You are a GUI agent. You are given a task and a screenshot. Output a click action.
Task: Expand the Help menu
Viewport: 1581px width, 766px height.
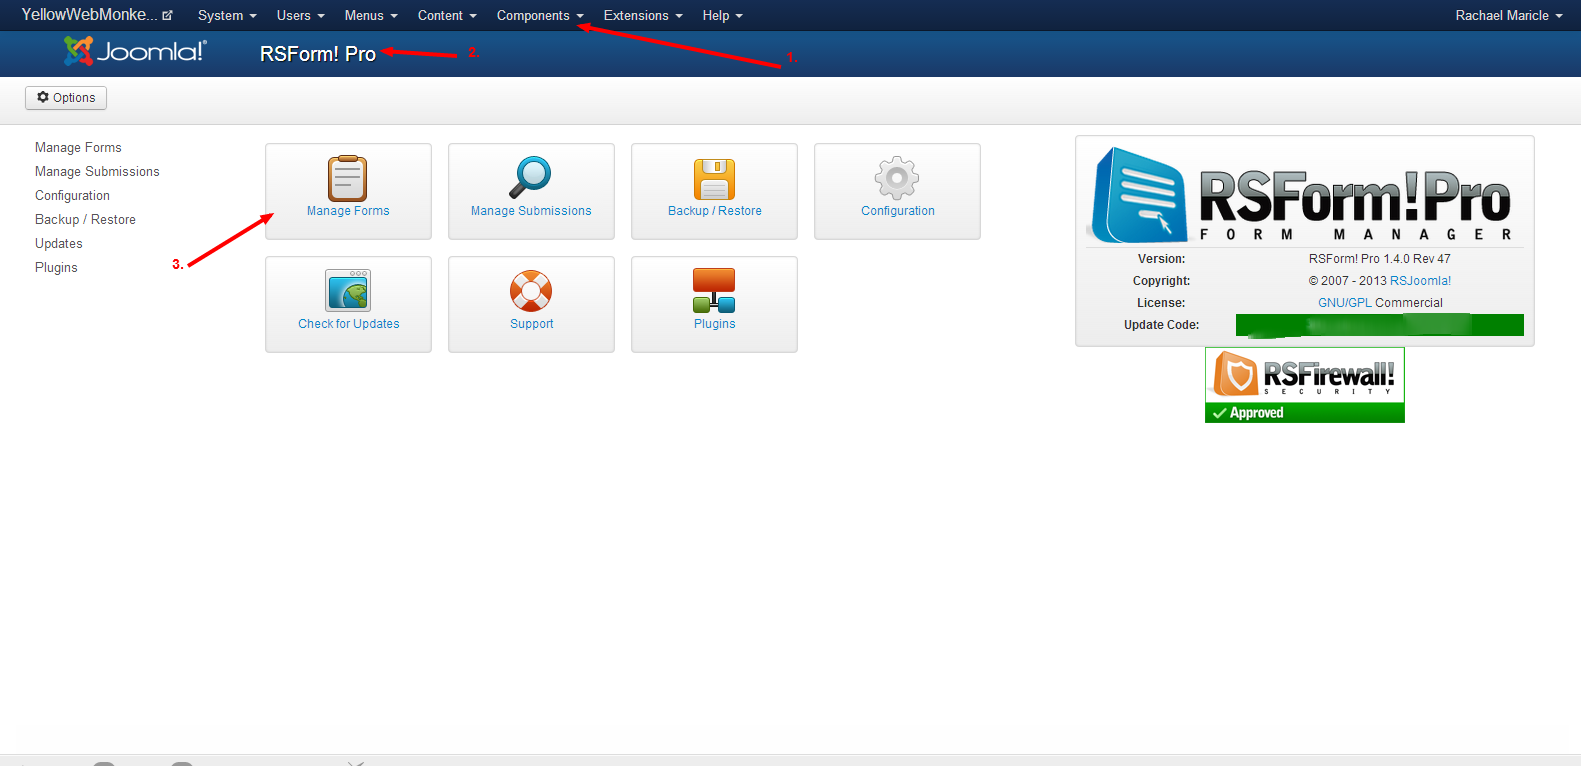tap(722, 15)
